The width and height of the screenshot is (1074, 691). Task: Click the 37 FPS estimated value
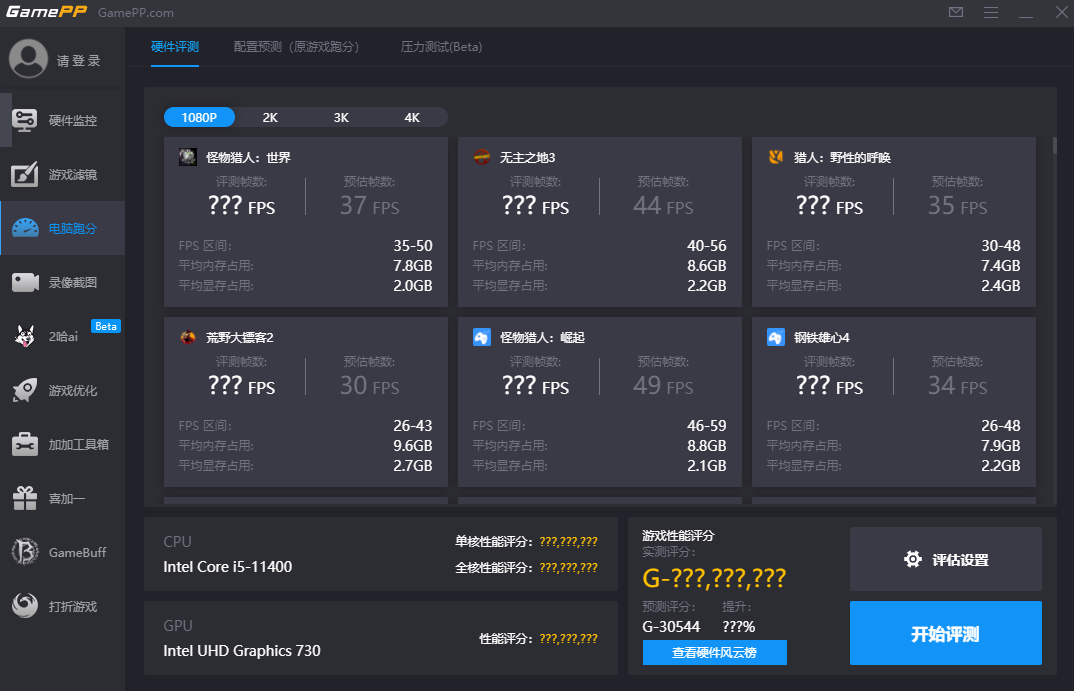[x=370, y=205]
